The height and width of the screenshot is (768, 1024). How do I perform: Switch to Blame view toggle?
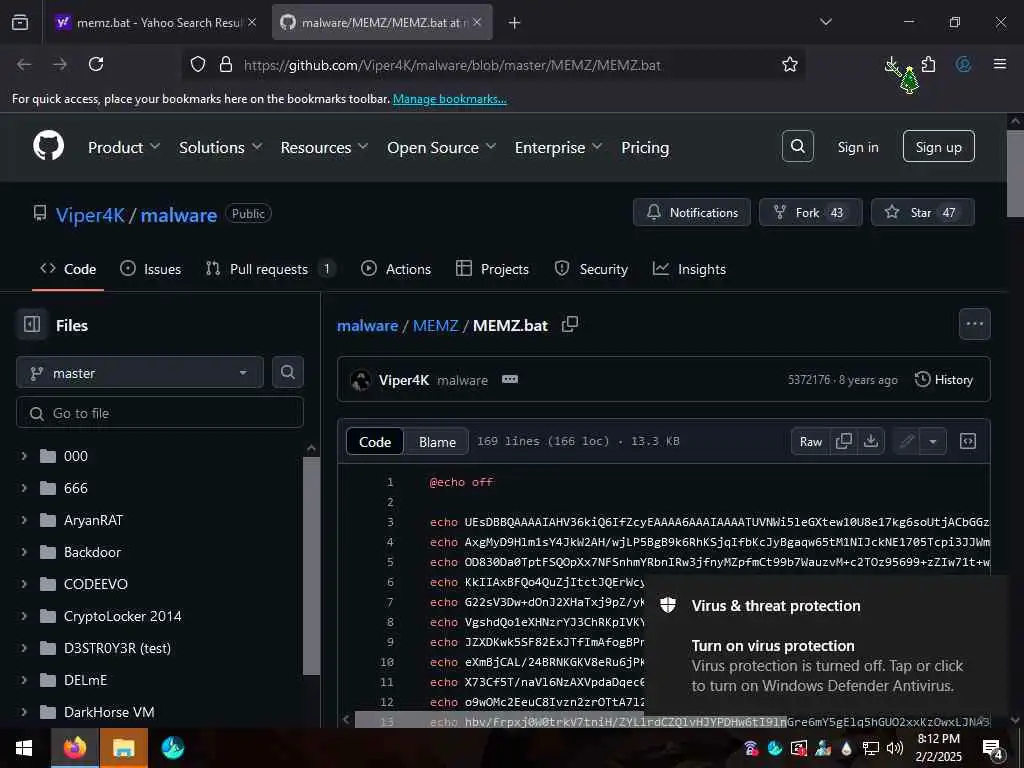pos(437,441)
